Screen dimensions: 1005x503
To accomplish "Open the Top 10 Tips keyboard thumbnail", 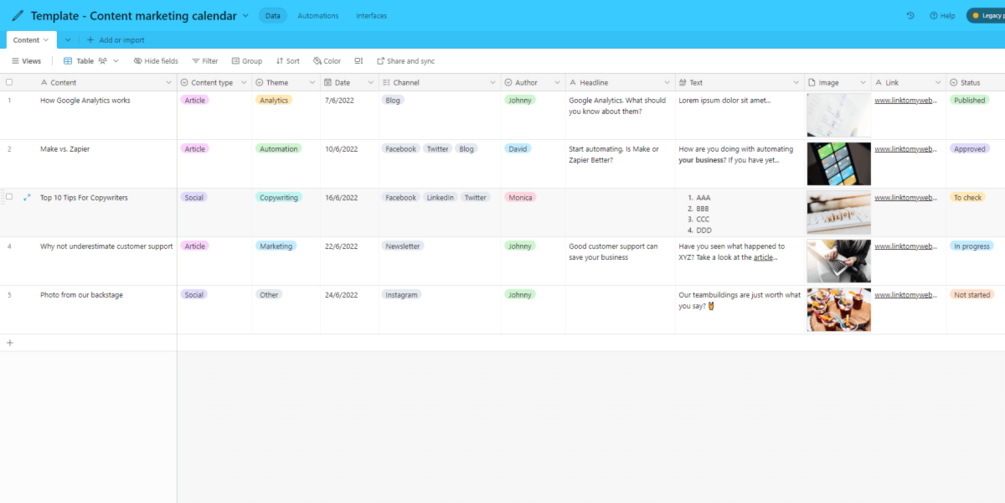I will click(x=838, y=213).
